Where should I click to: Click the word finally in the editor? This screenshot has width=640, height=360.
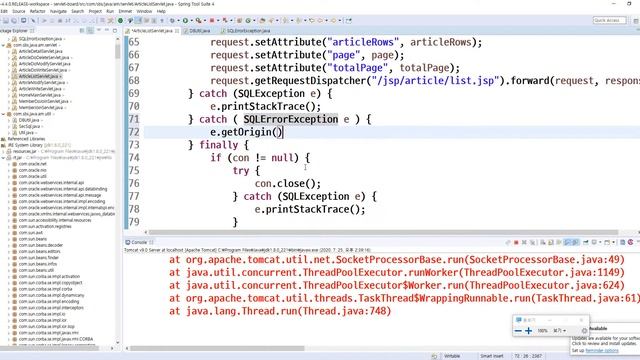point(218,145)
